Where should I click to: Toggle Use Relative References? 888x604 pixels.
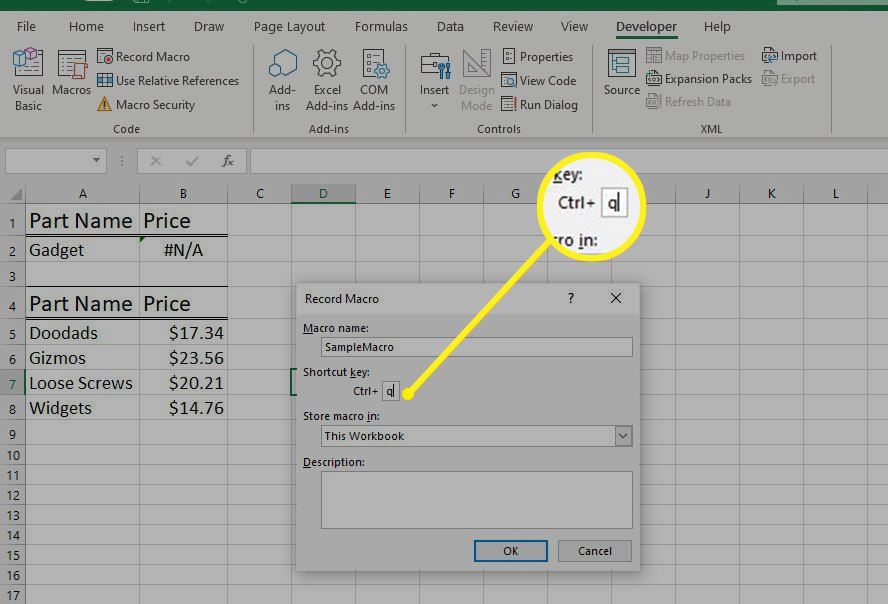point(168,80)
